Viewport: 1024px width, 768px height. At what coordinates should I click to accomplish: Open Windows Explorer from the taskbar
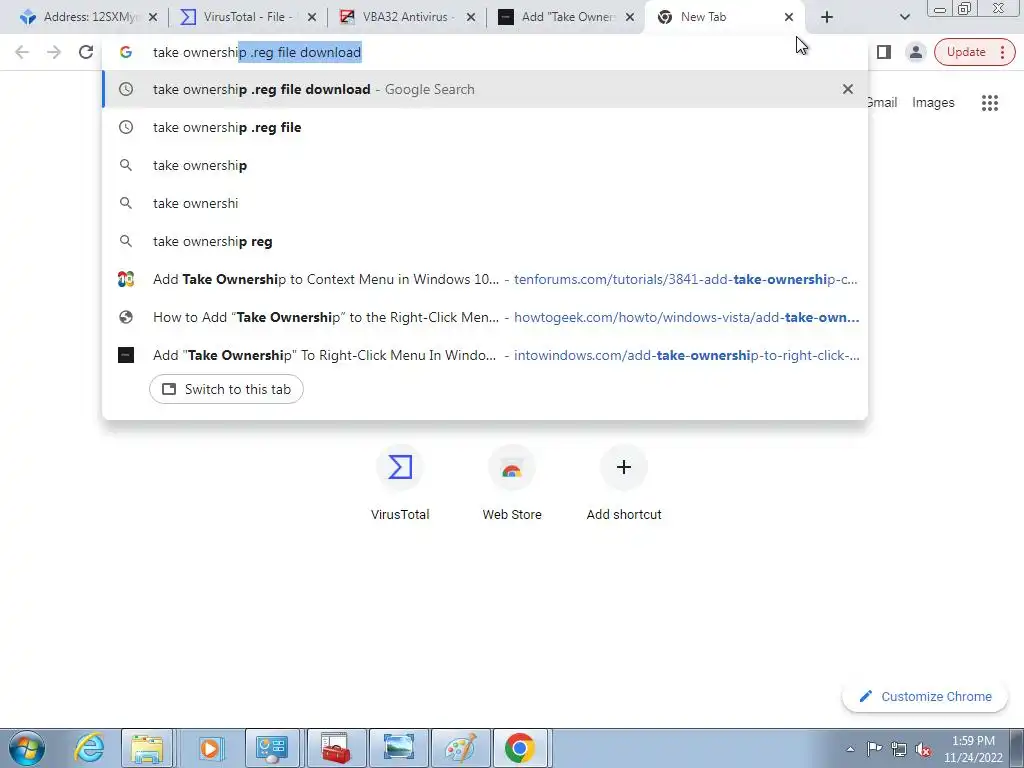click(x=148, y=748)
